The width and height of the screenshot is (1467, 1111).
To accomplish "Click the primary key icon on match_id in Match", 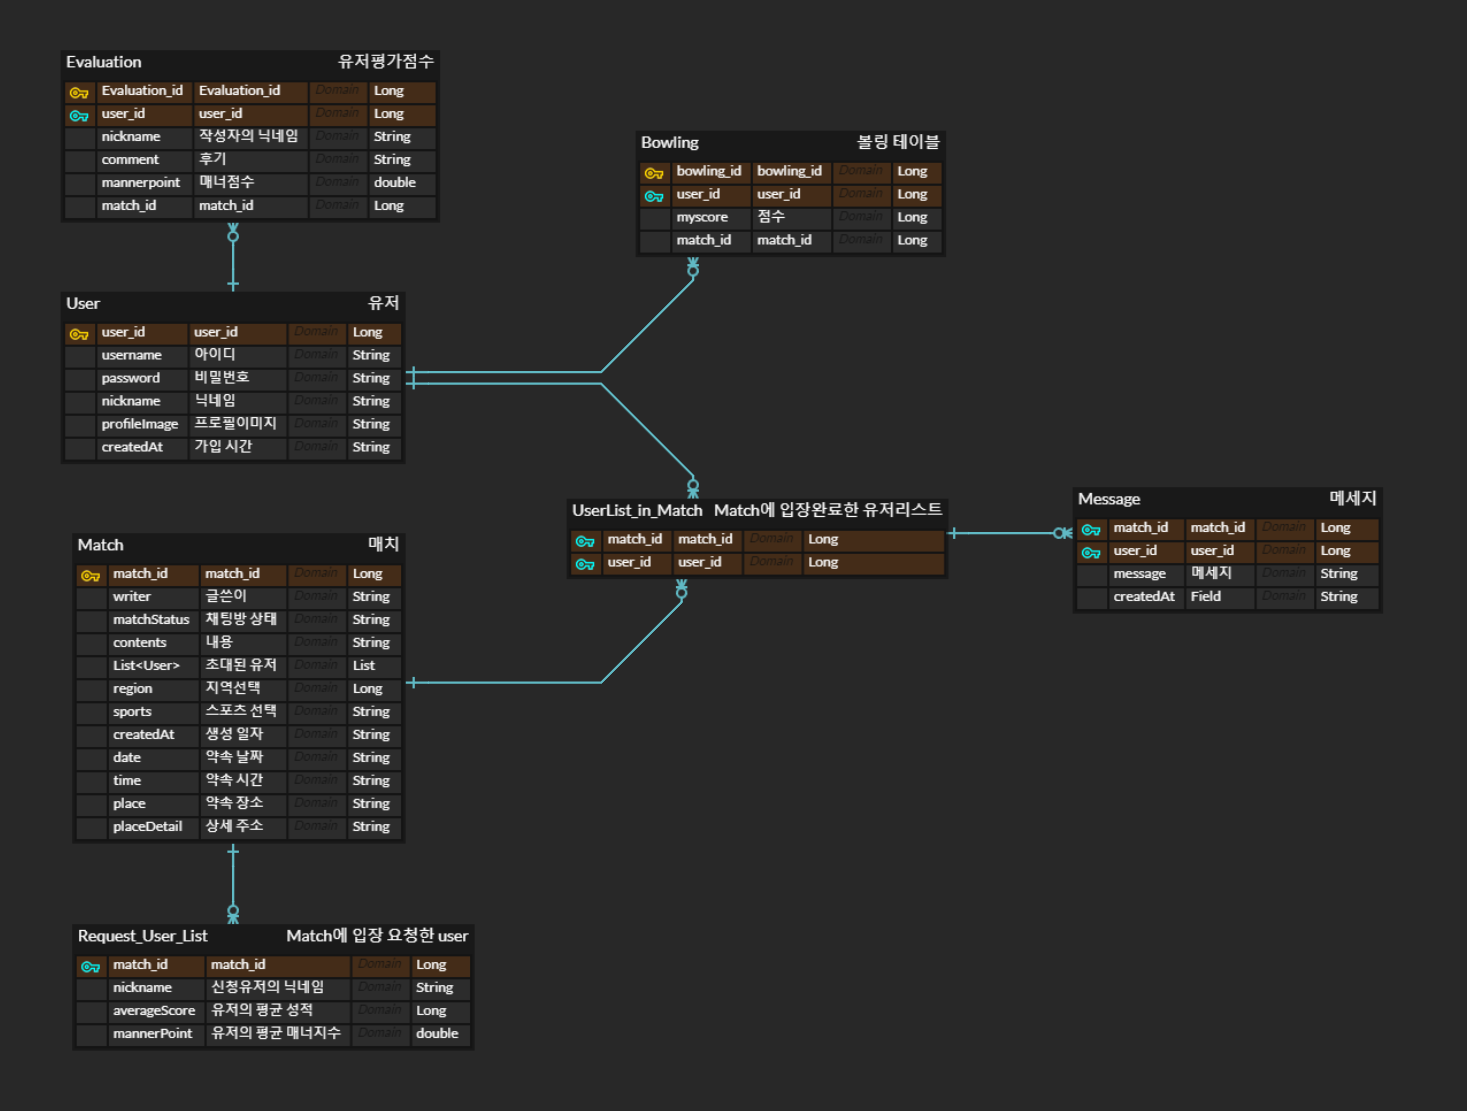I will point(92,575).
